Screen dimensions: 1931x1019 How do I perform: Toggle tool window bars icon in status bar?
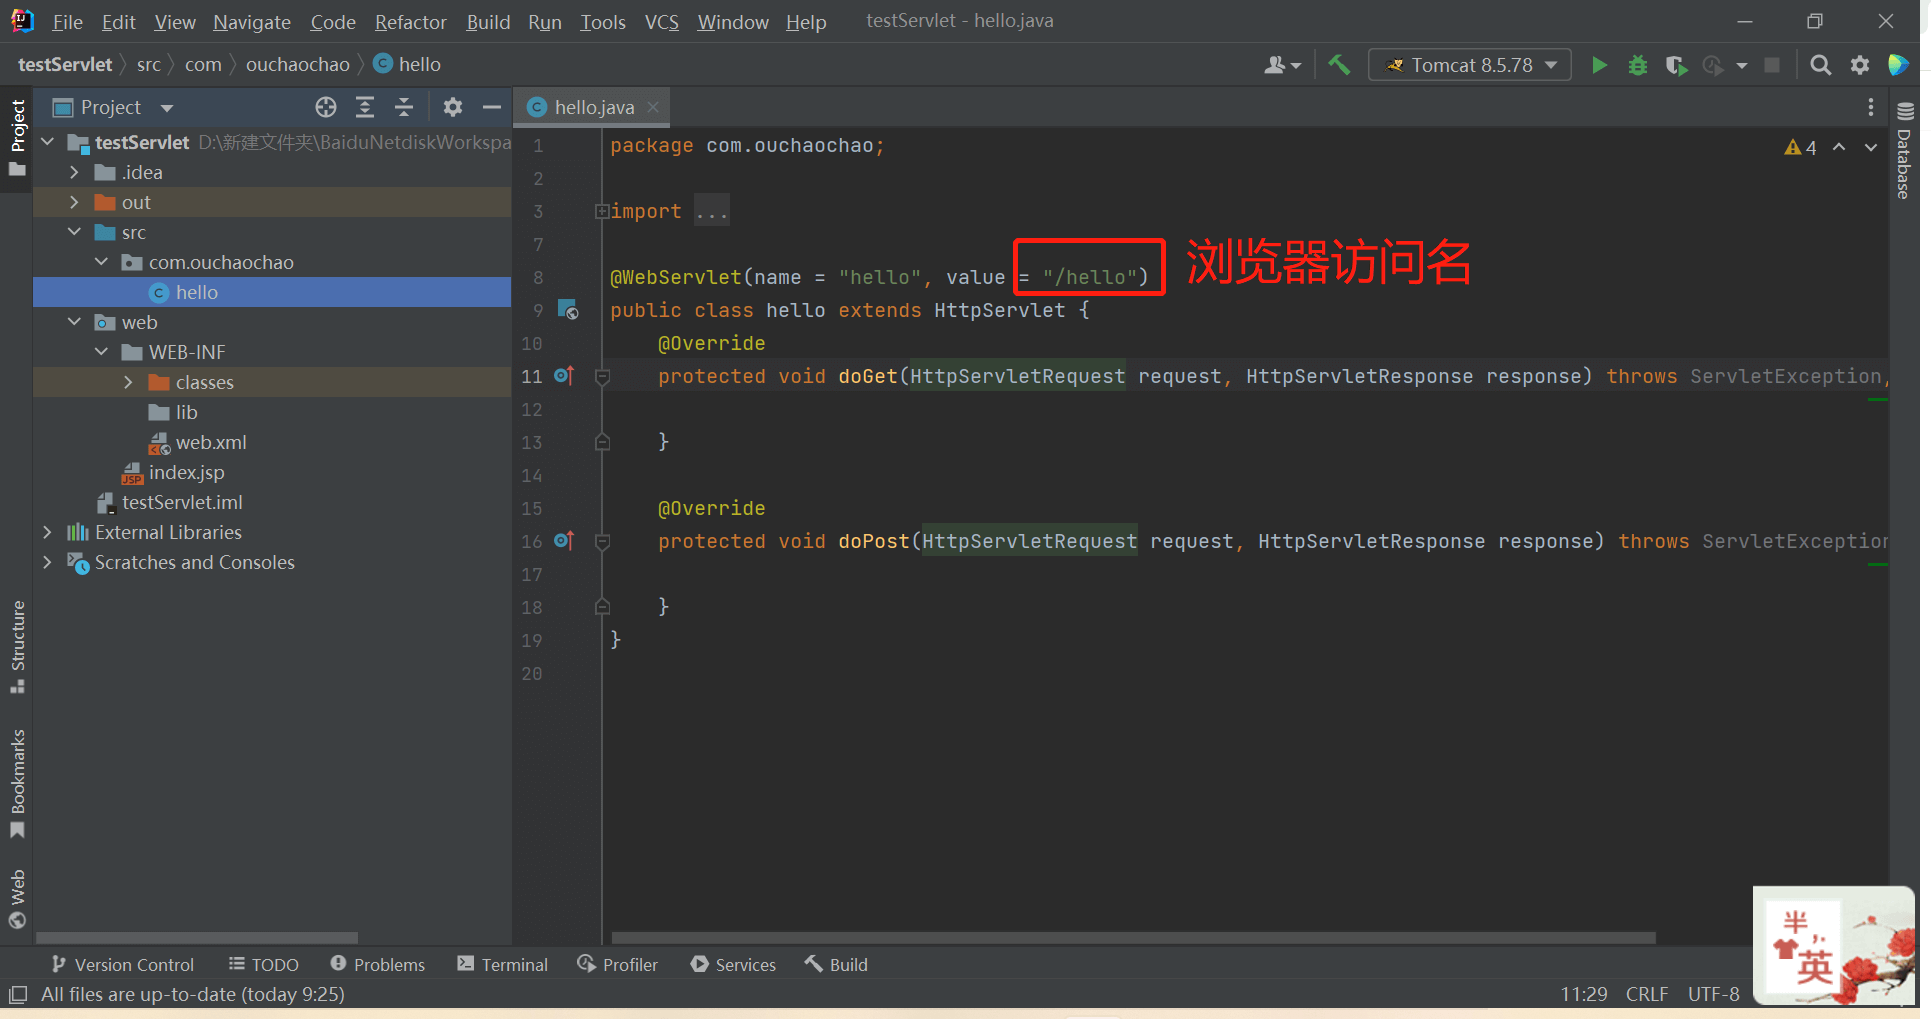click(18, 995)
